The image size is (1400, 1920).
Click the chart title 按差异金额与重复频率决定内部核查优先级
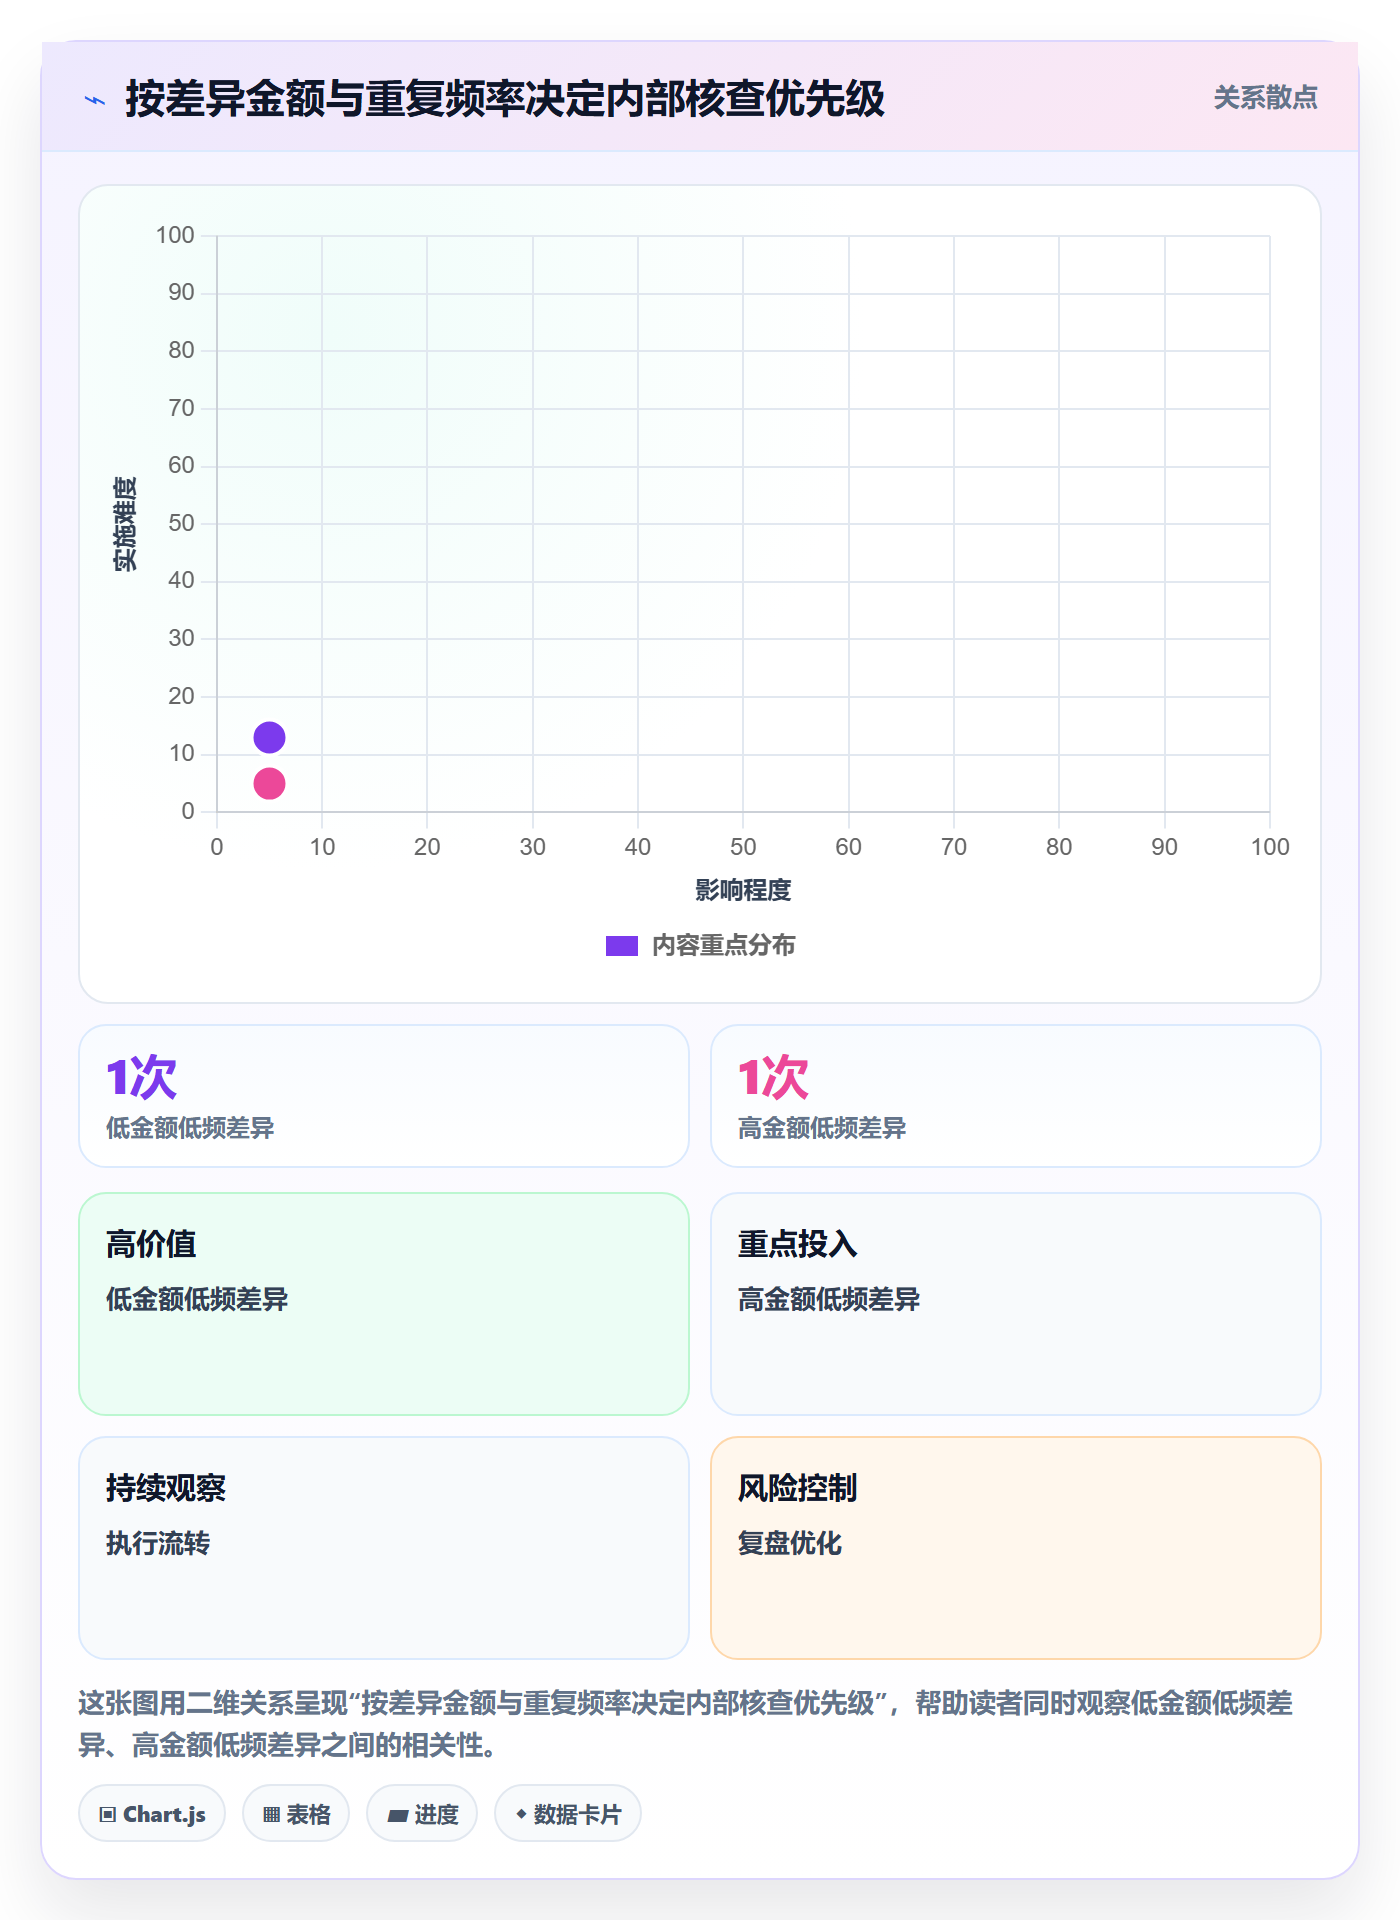click(505, 99)
